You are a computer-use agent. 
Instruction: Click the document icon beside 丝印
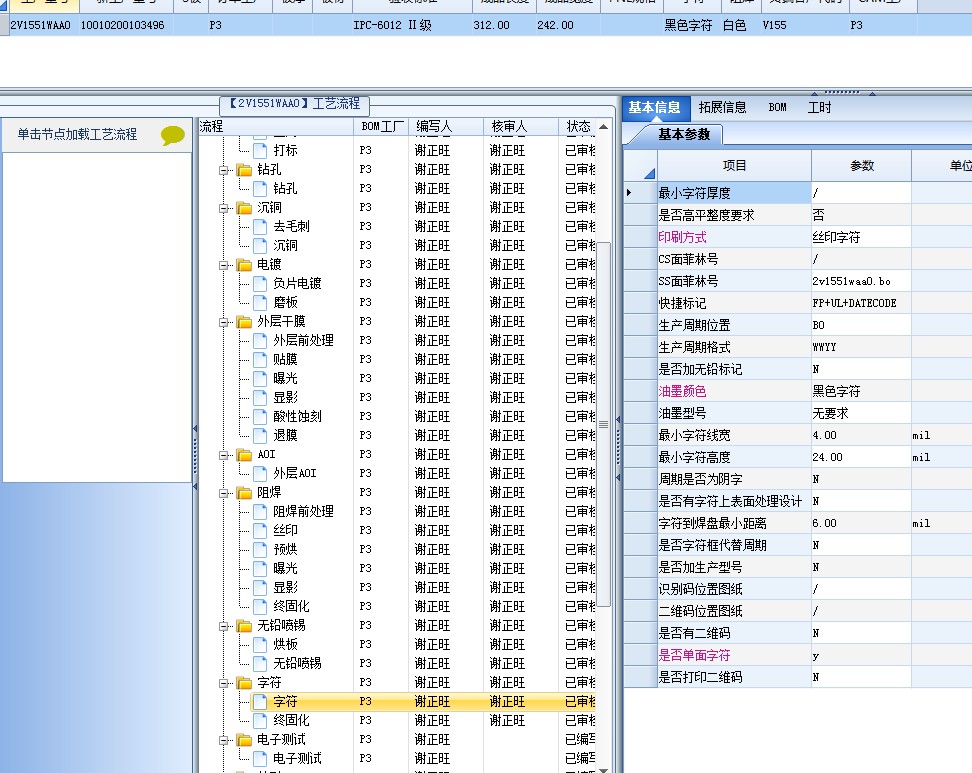pos(261,531)
